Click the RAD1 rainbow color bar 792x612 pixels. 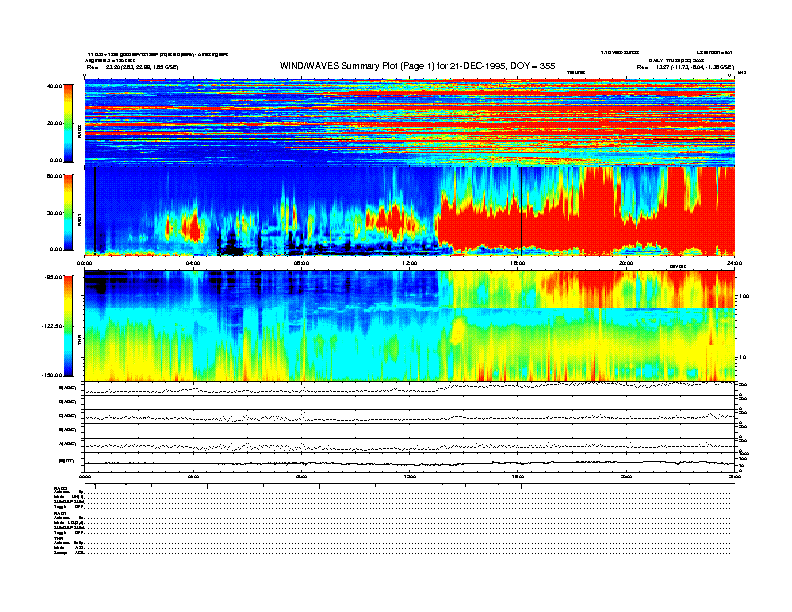[68, 212]
